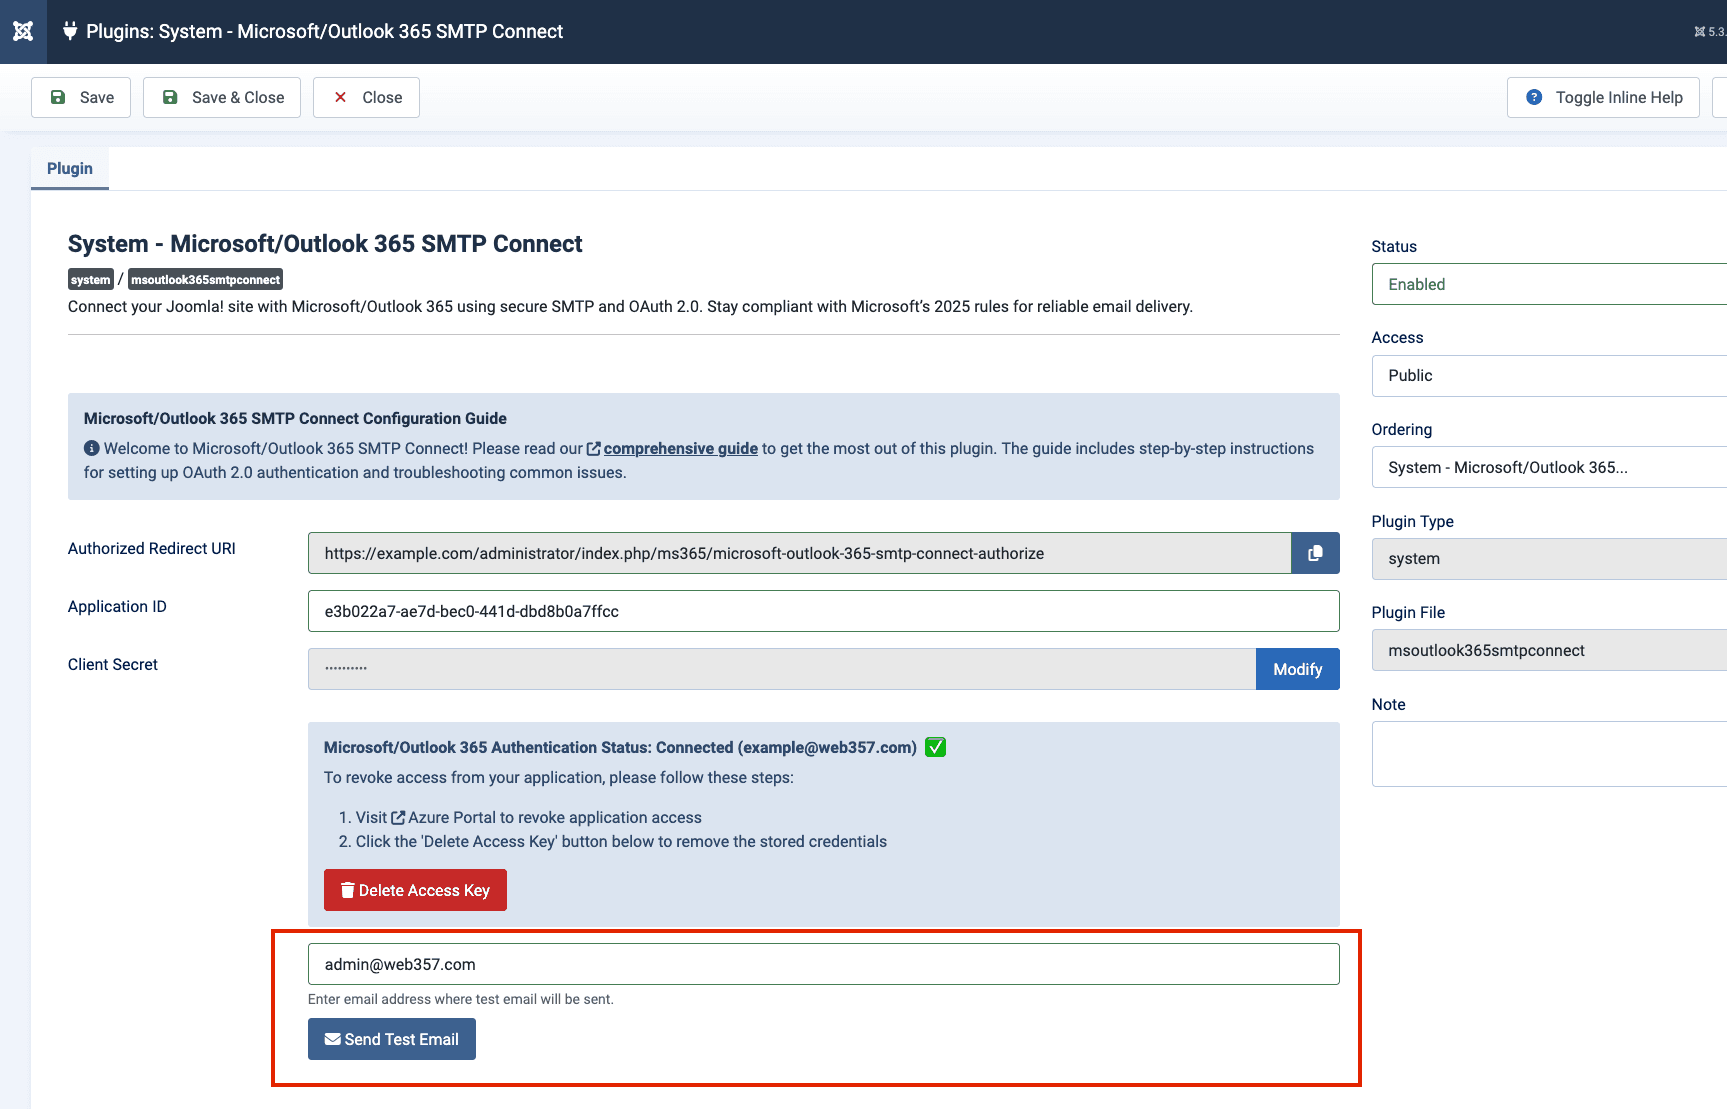This screenshot has width=1727, height=1109.
Task: Click the plug icon in title bar
Action: (70, 31)
